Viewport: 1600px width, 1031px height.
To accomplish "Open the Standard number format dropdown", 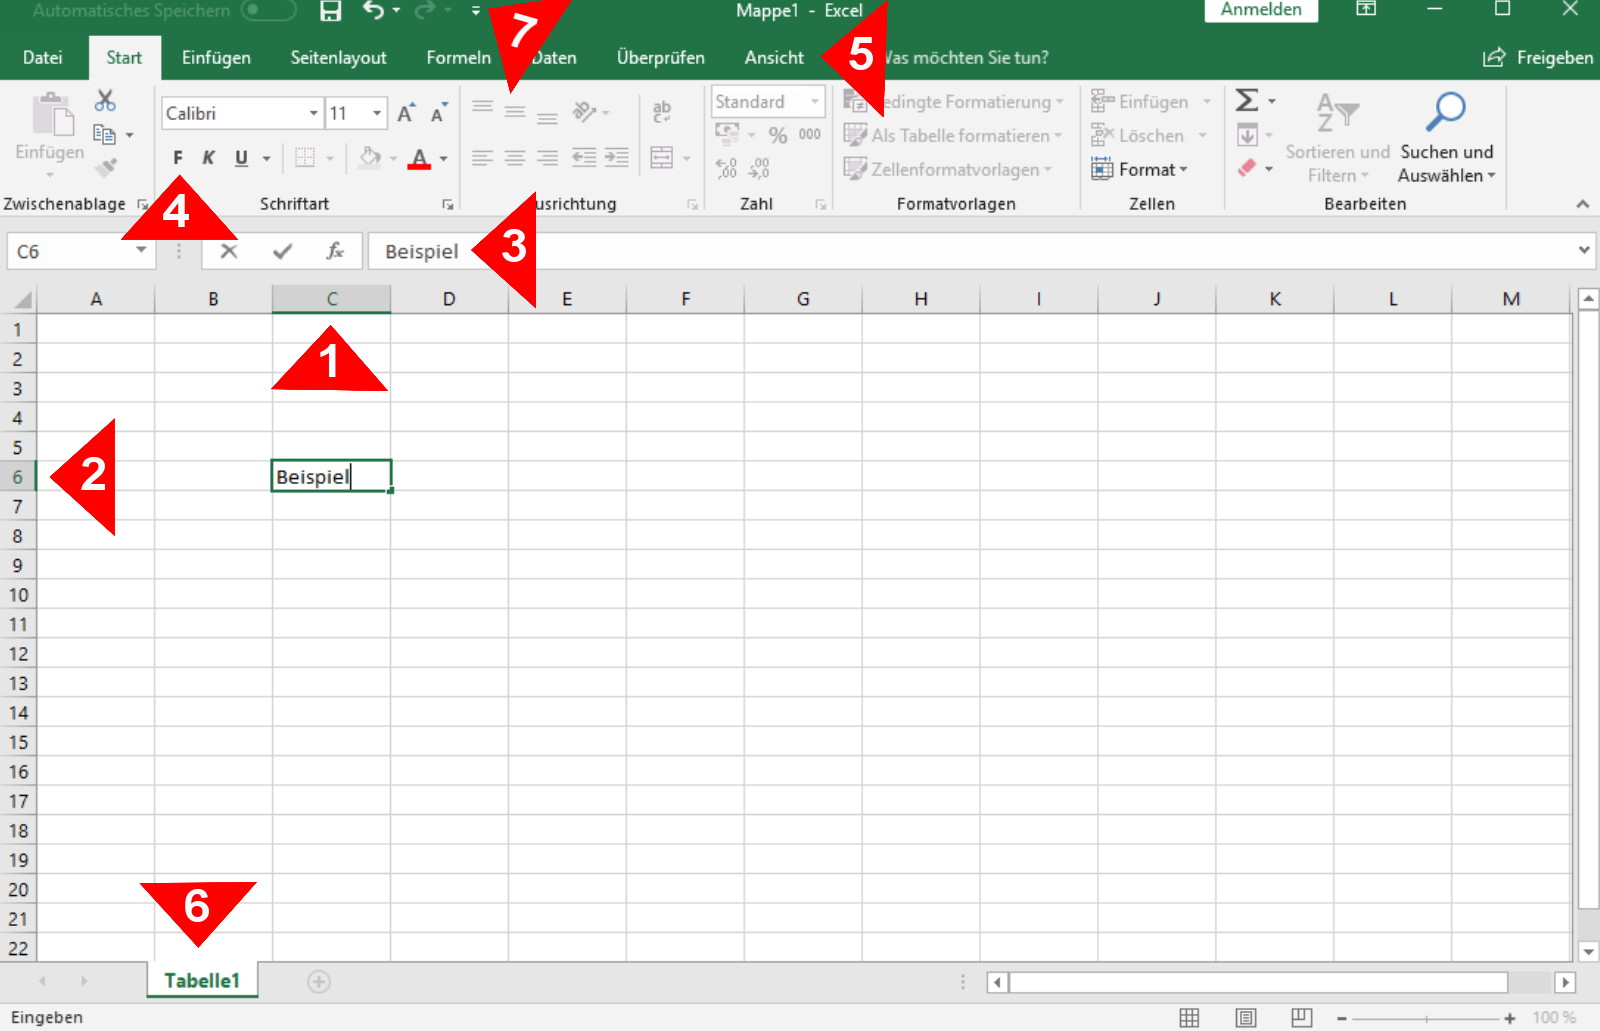I will (x=815, y=102).
